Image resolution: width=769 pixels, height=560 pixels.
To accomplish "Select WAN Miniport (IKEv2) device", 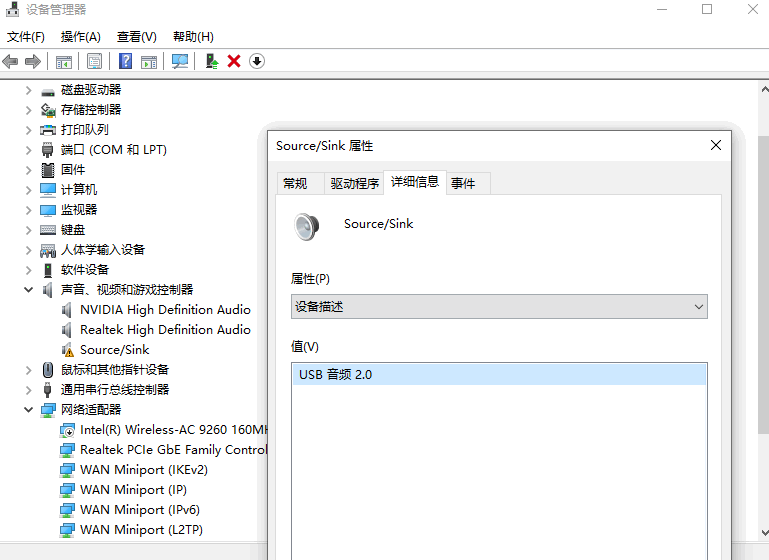I will pos(144,470).
